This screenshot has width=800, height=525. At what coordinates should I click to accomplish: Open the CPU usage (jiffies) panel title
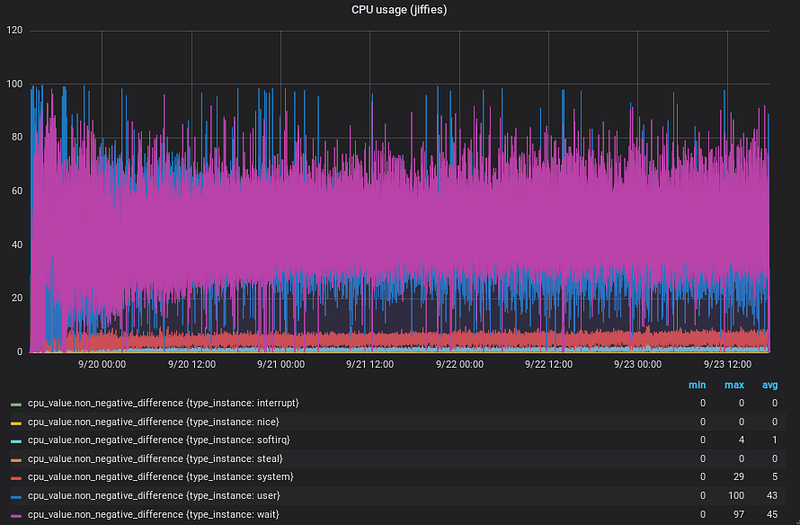pyautogui.click(x=399, y=10)
